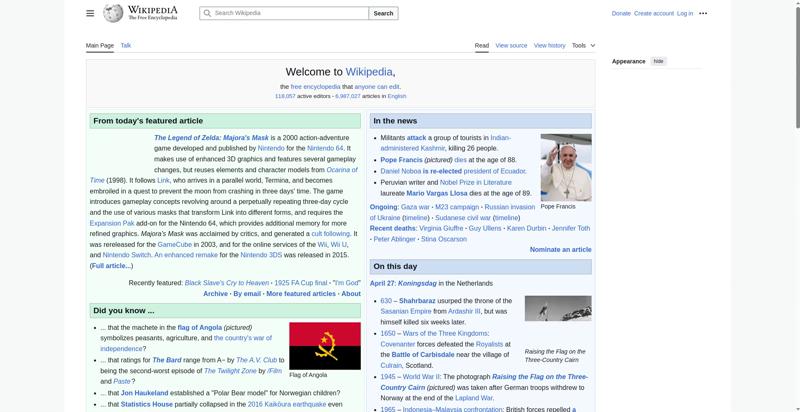Open the hamburger main menu icon
The width and height of the screenshot is (800, 412).
pos(90,13)
